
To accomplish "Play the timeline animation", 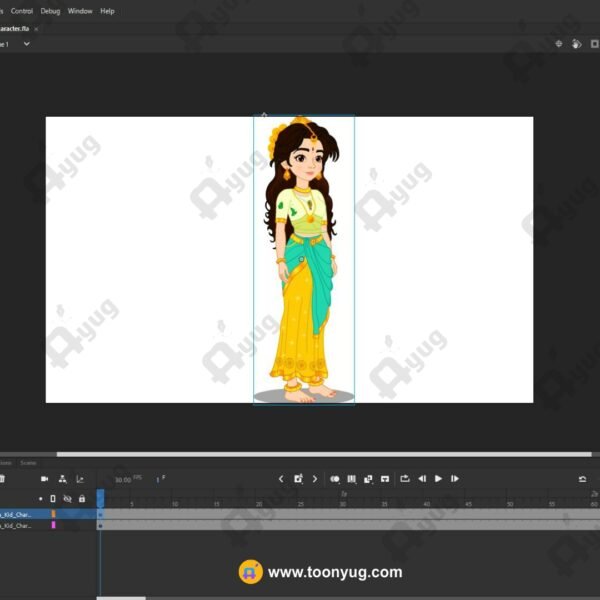I will (439, 479).
